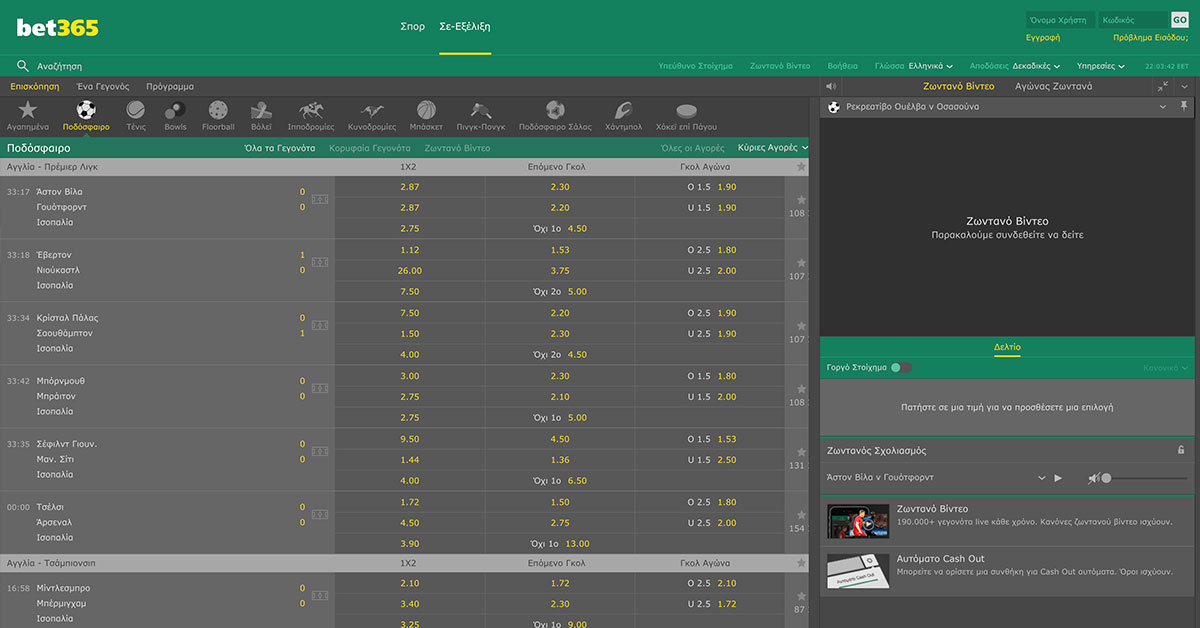1200x628 pixels.
Task: Open the Γλώσσα Ελληνικά dropdown
Action: pyautogui.click(x=914, y=66)
